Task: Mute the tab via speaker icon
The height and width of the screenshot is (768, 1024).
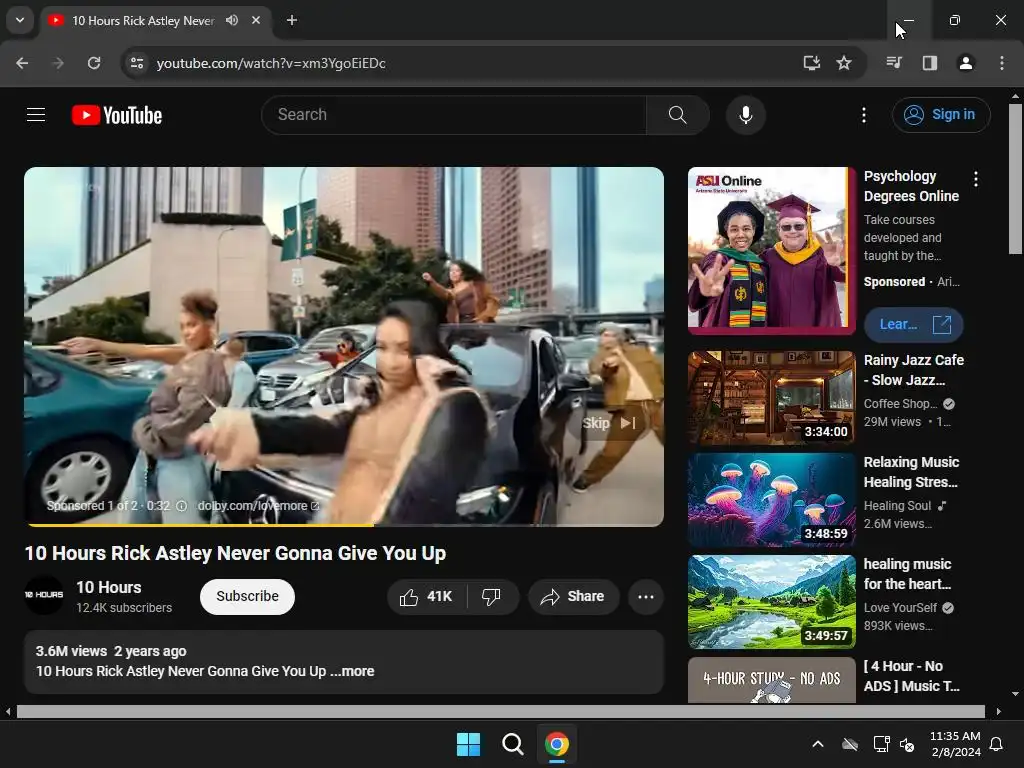Action: [232, 20]
